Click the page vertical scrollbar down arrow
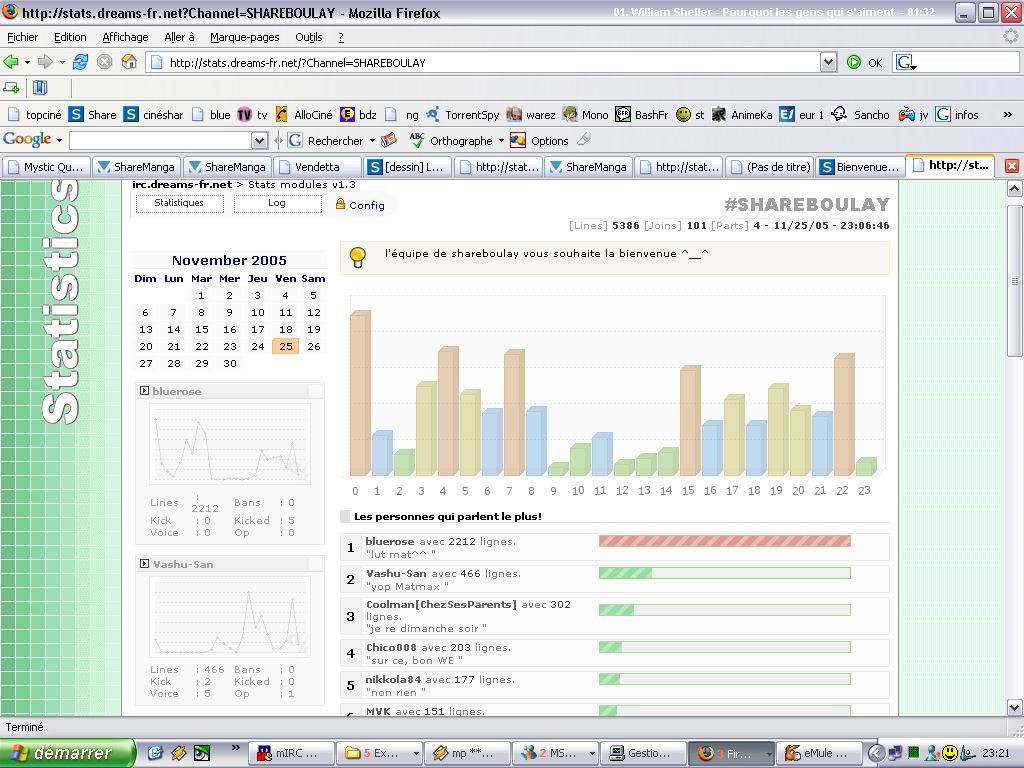 point(1014,707)
